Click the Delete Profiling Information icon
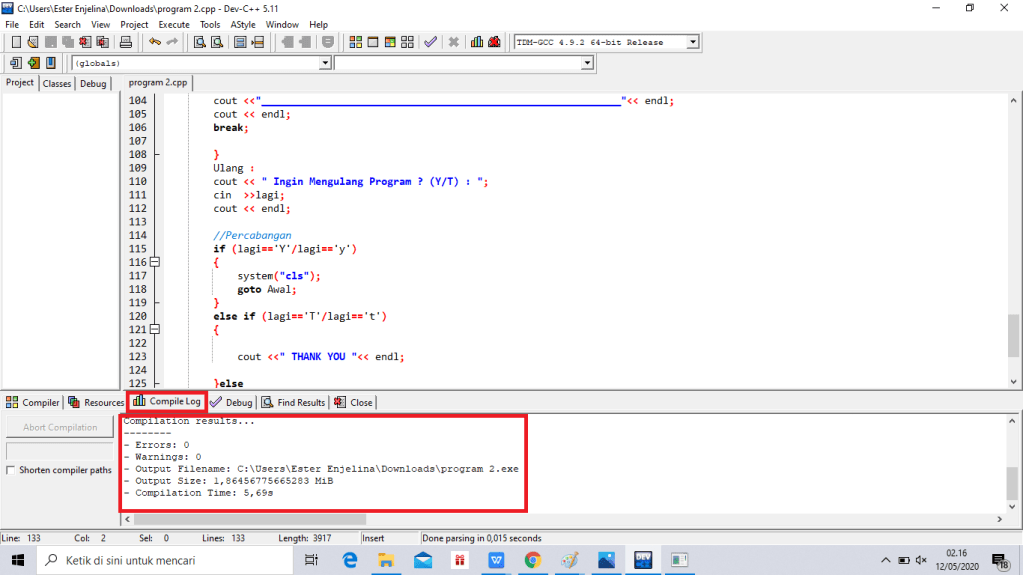This screenshot has height=575, width=1023. 494,42
